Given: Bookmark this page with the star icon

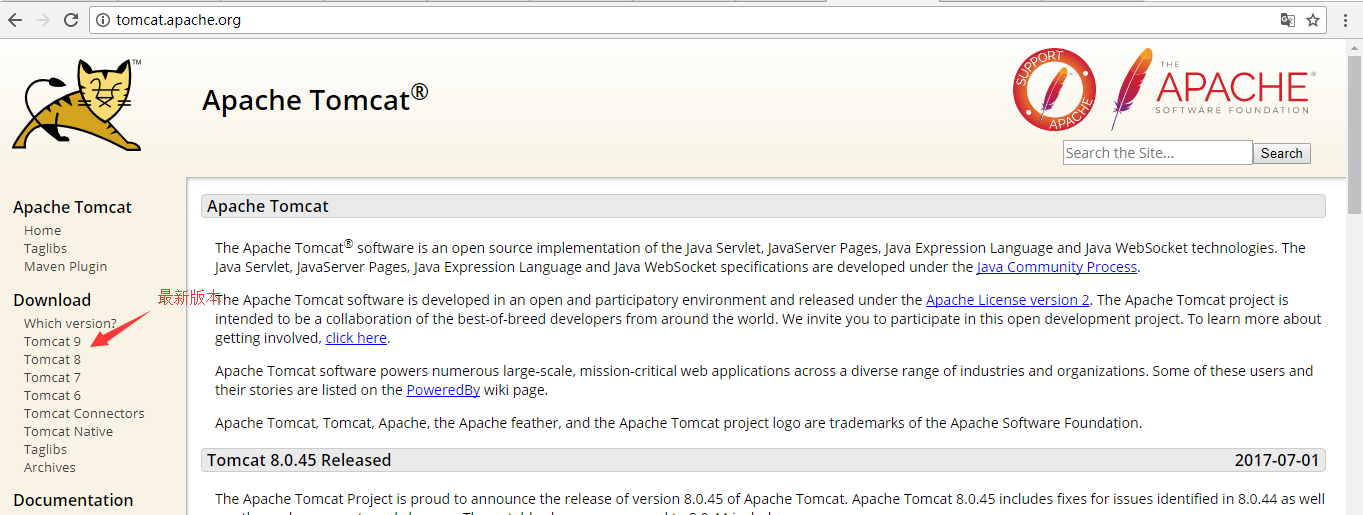Looking at the screenshot, I should click(x=1313, y=20).
